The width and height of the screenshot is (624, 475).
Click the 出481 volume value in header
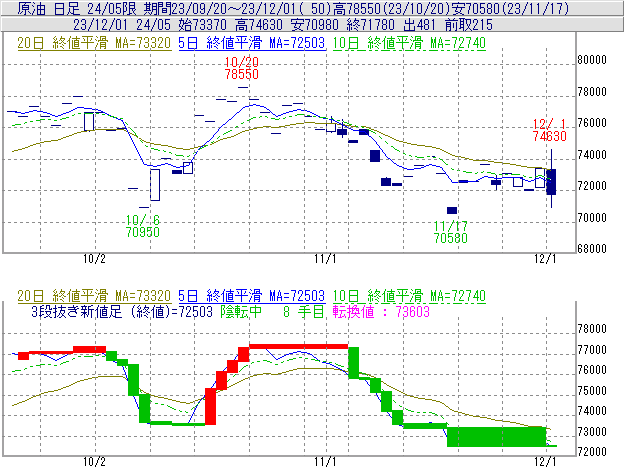pyautogui.click(x=419, y=25)
